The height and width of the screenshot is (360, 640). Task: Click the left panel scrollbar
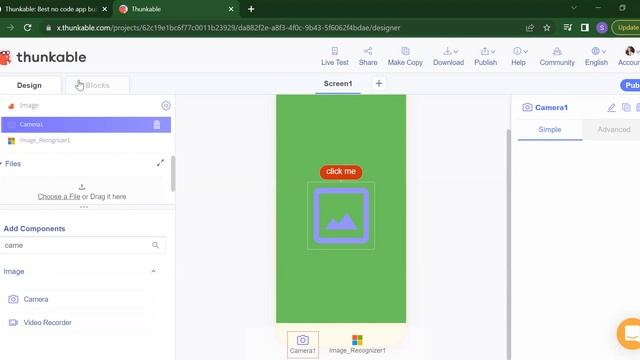[x=173, y=173]
